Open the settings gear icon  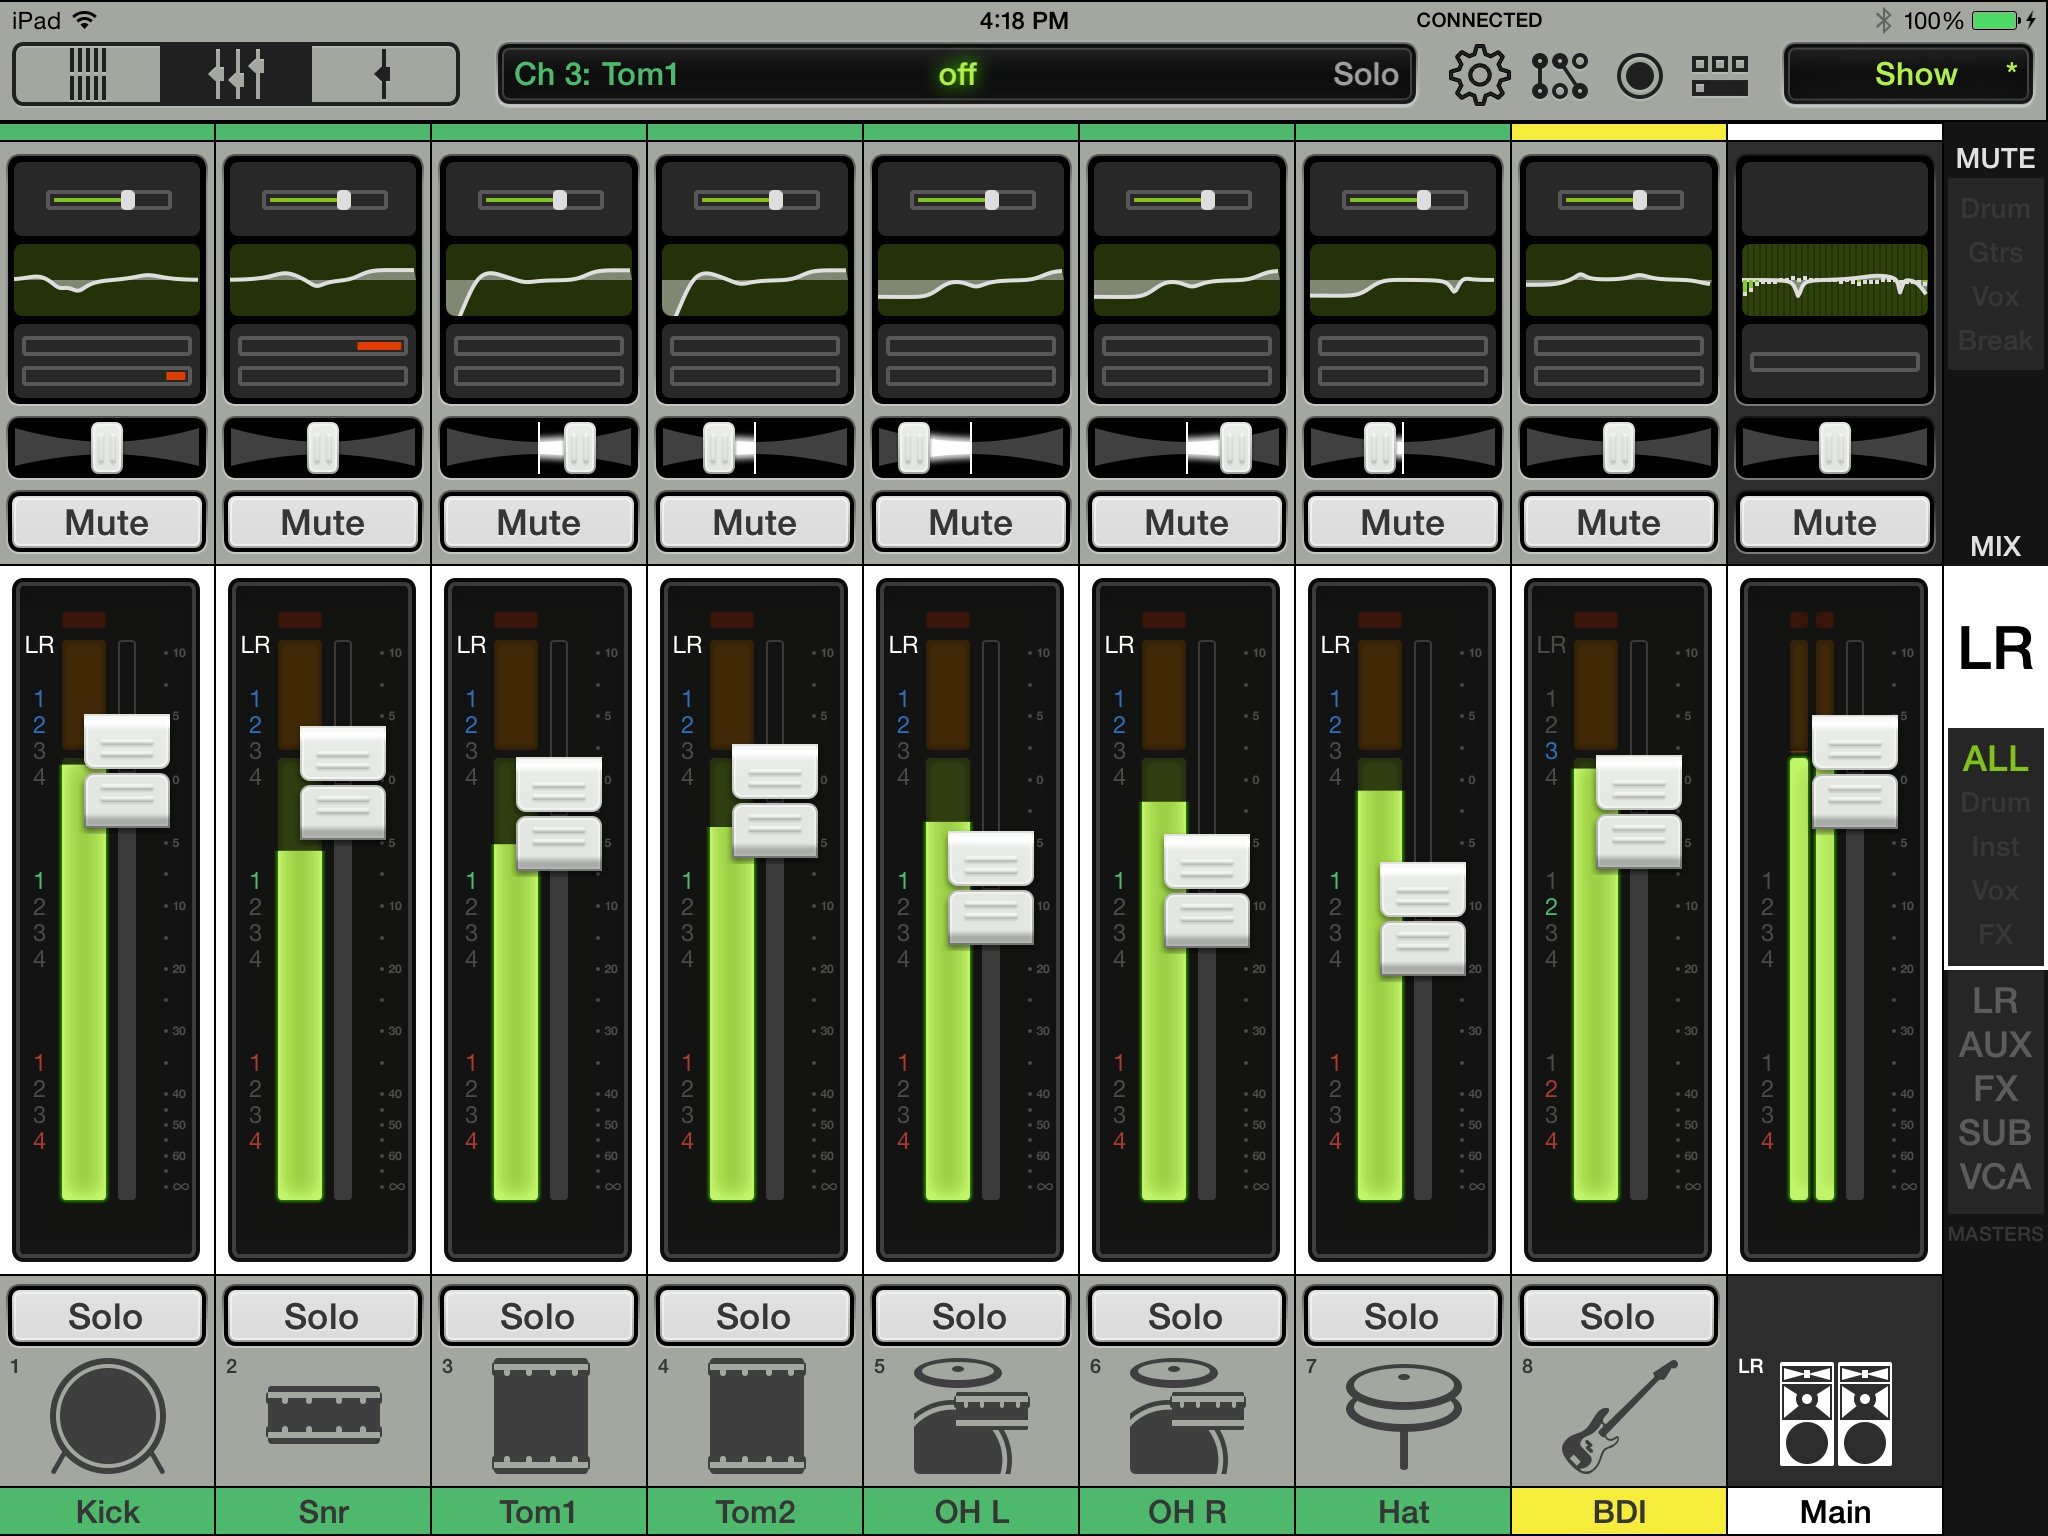1478,75
